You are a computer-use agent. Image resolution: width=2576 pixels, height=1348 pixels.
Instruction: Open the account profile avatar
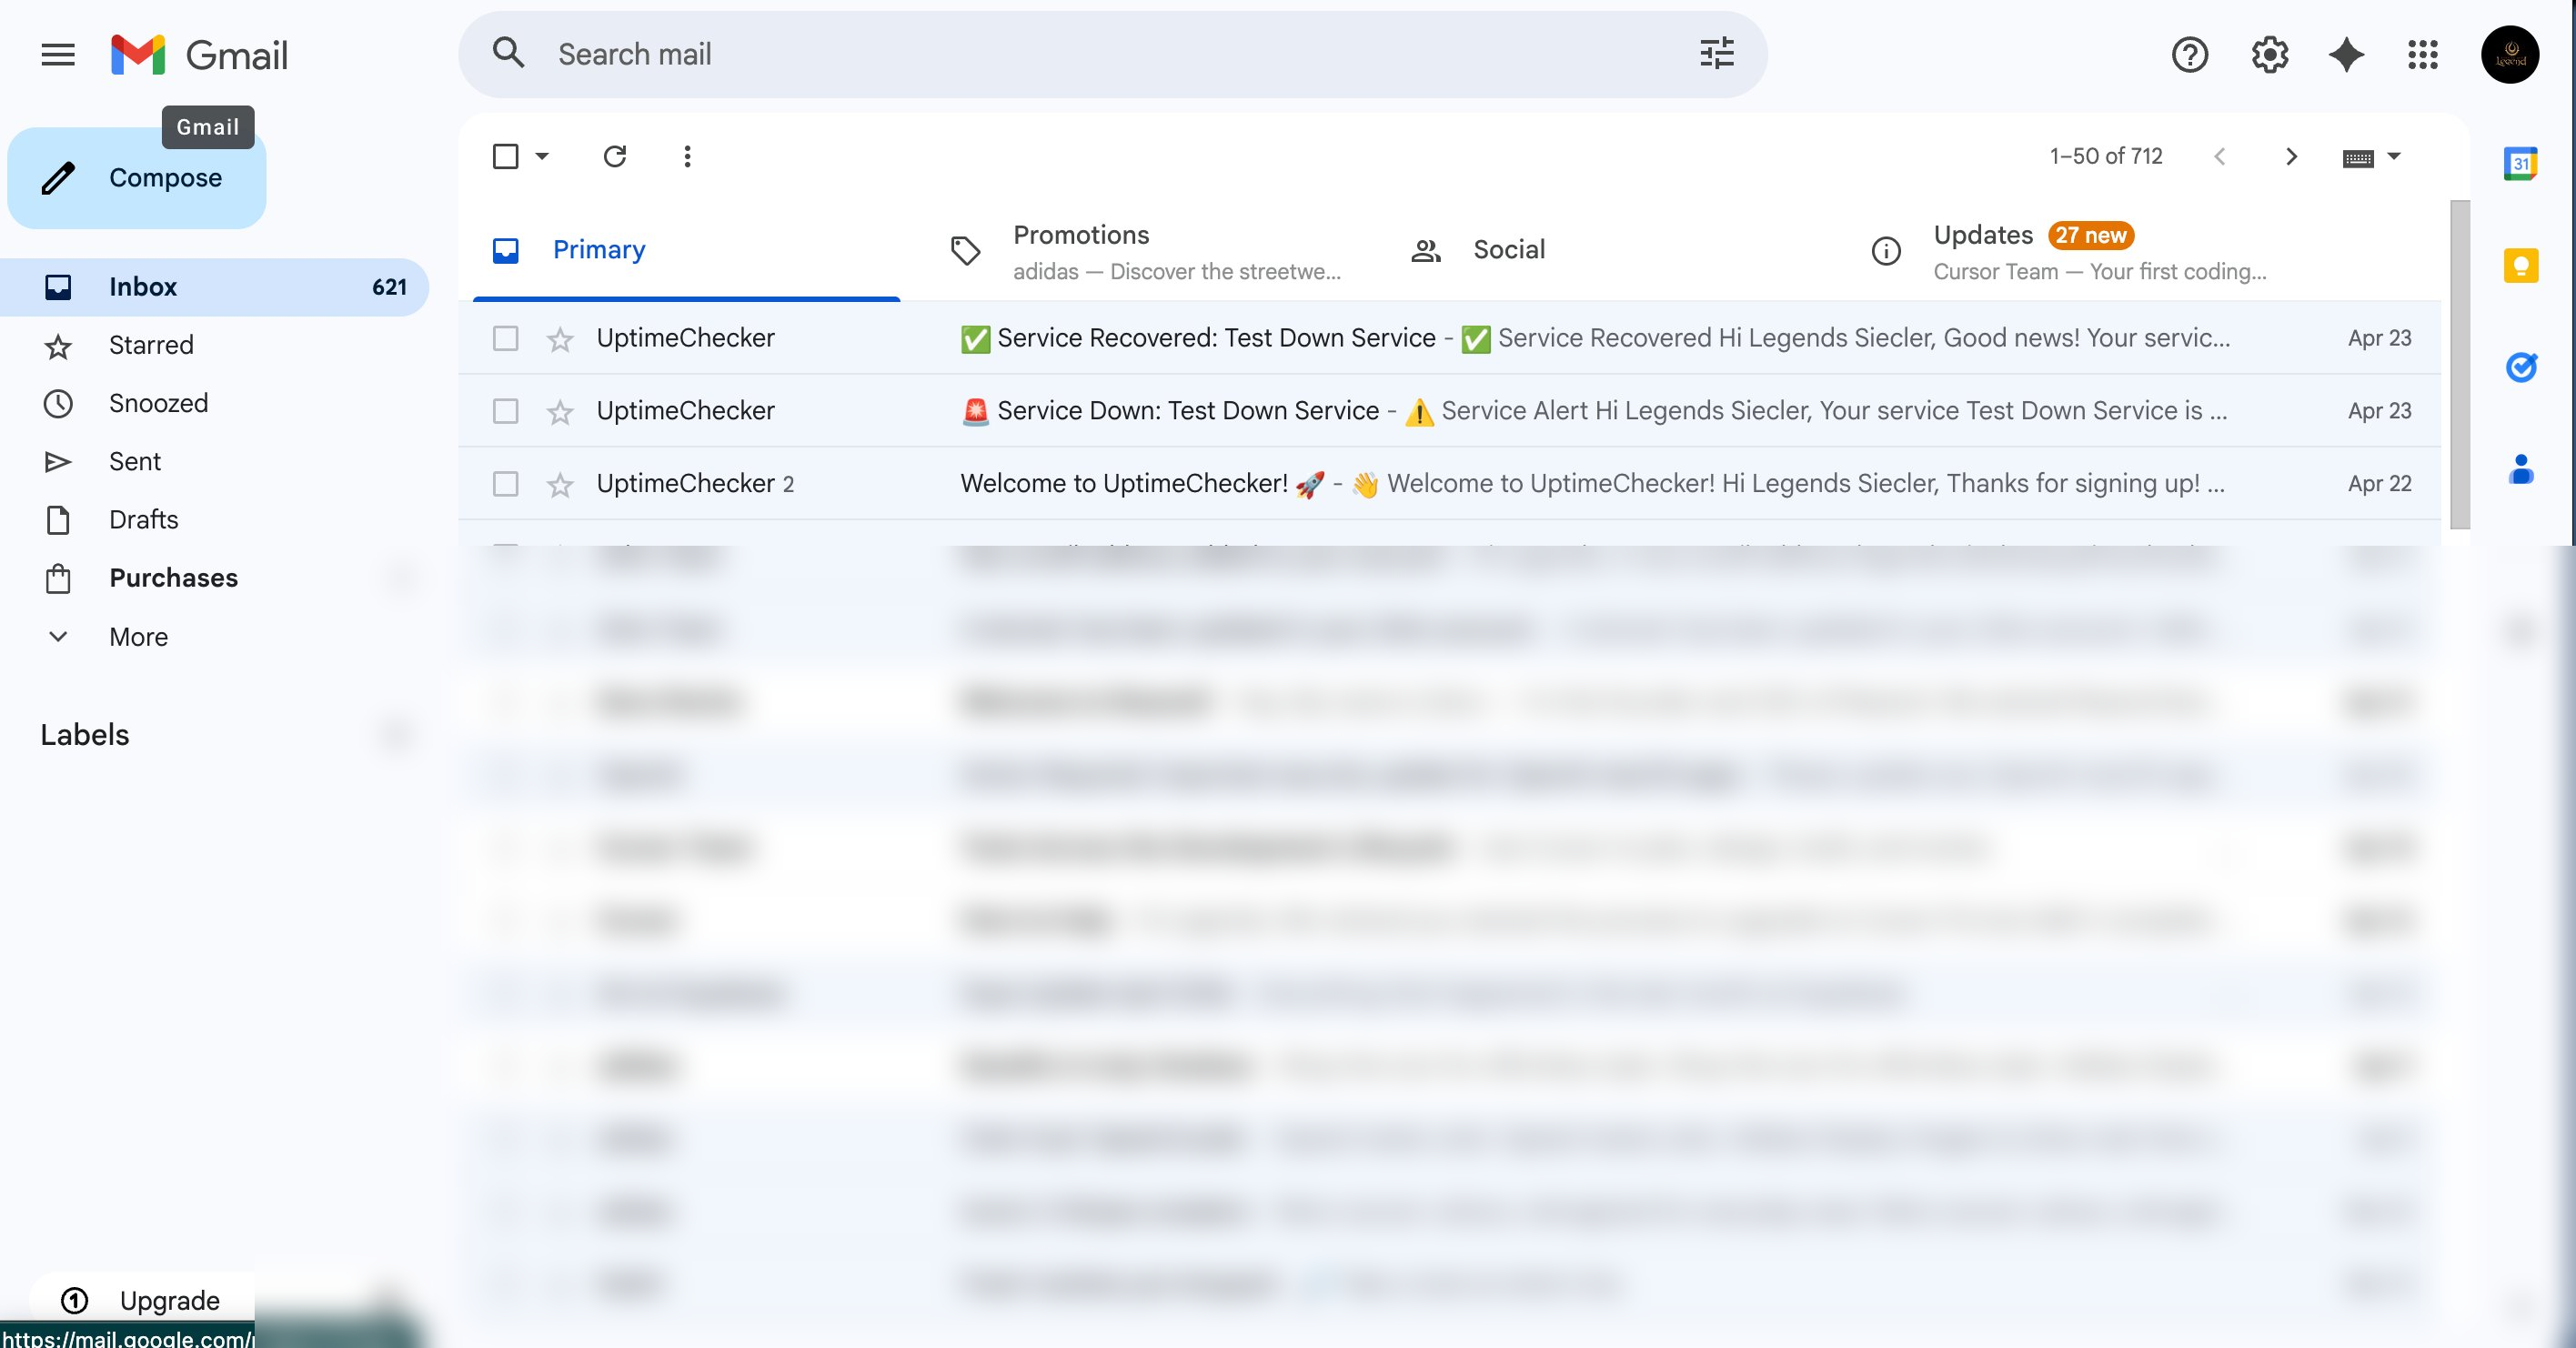pyautogui.click(x=2509, y=54)
